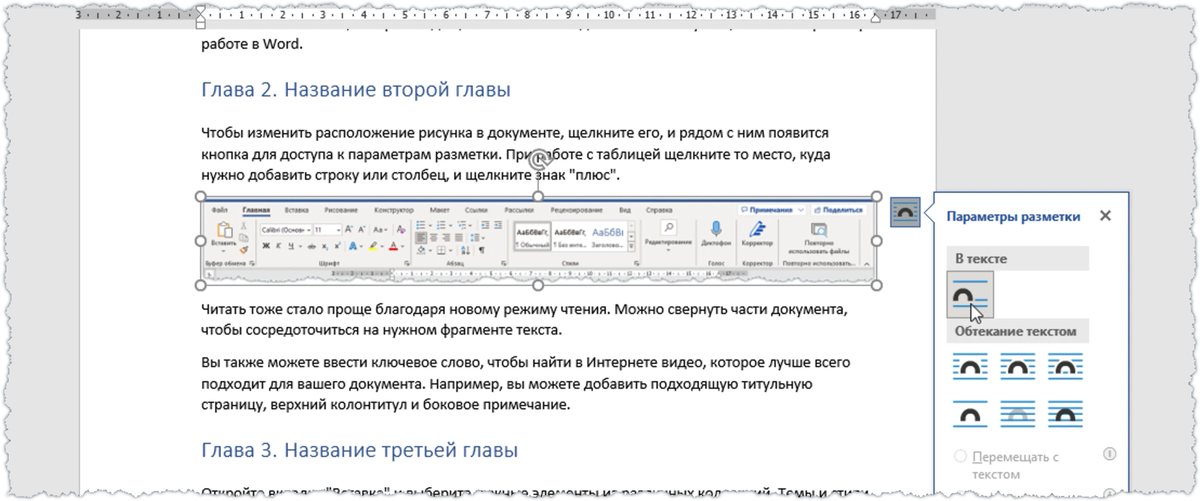Click the Обтекание текстом section label

point(1016,331)
